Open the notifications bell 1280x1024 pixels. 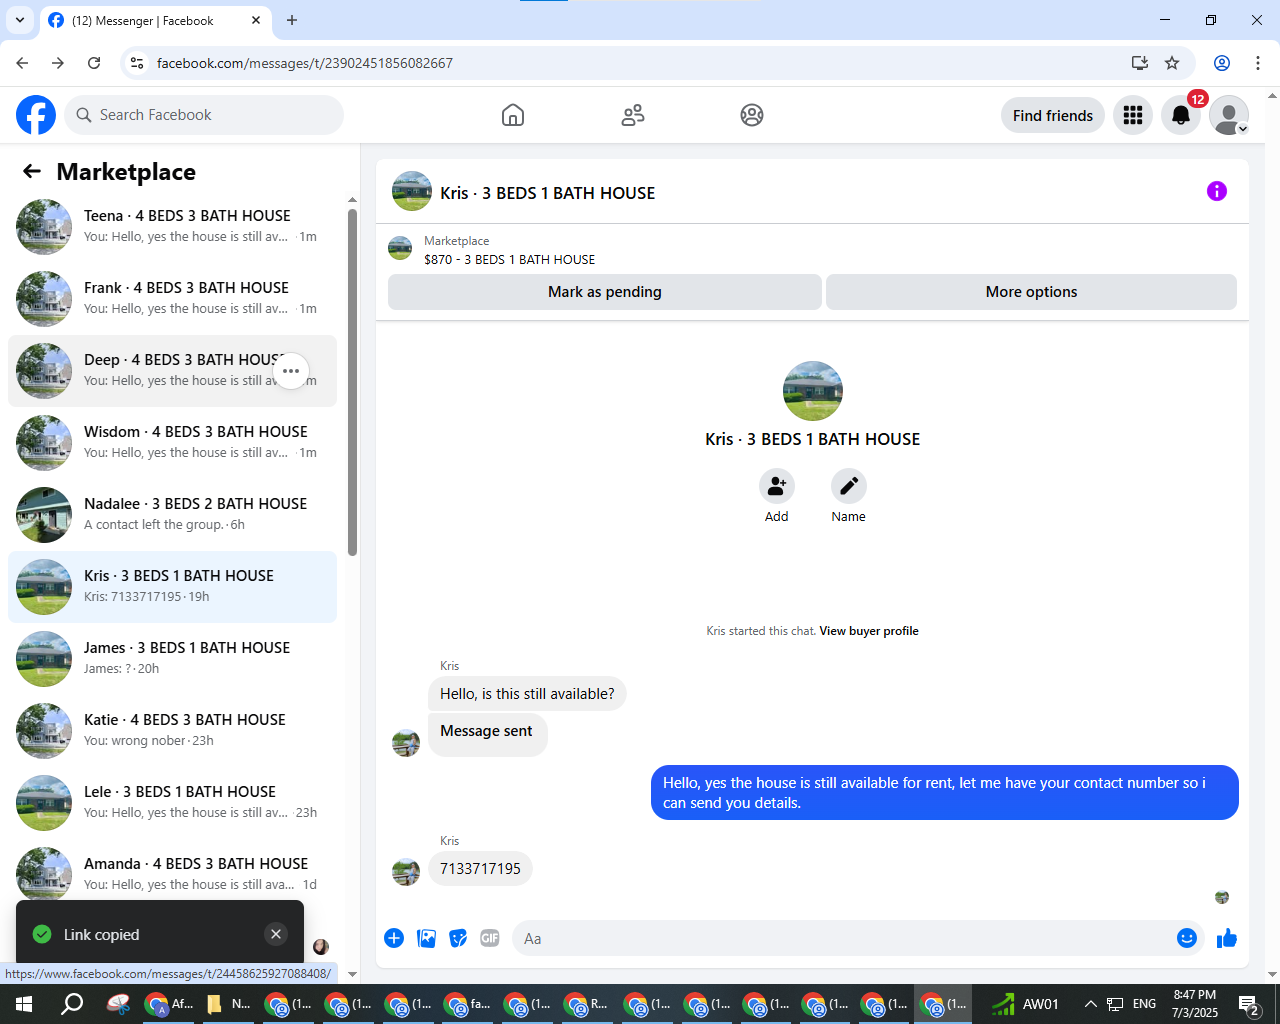[1181, 115]
